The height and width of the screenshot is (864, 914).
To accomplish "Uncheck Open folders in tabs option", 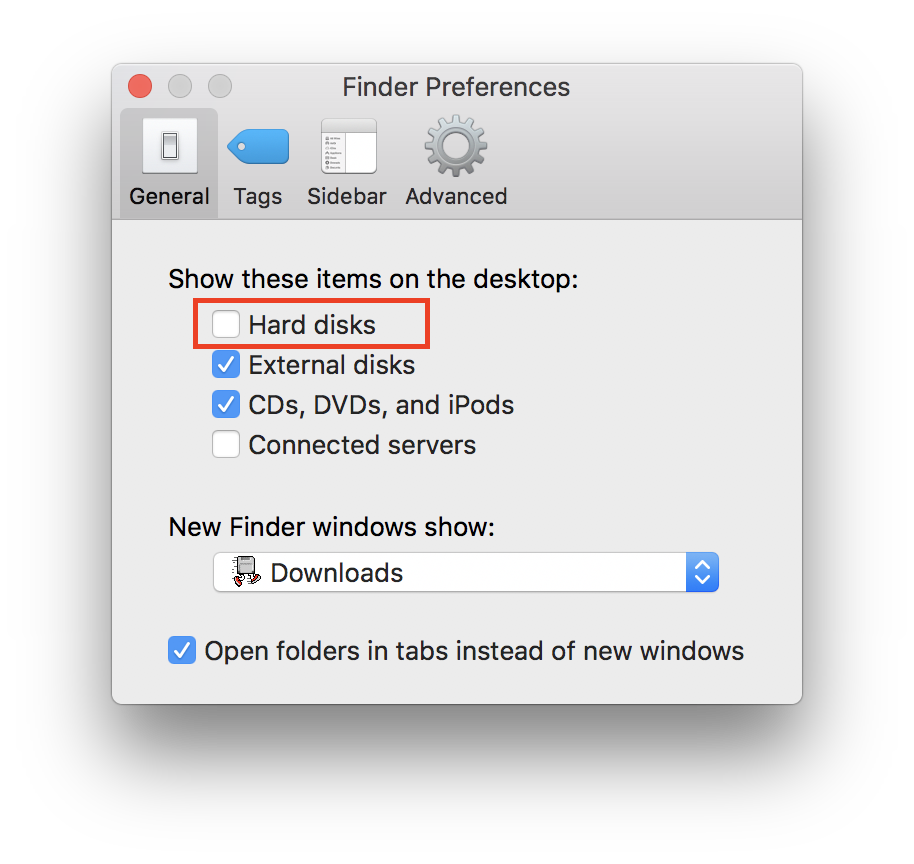I will tap(182, 650).
